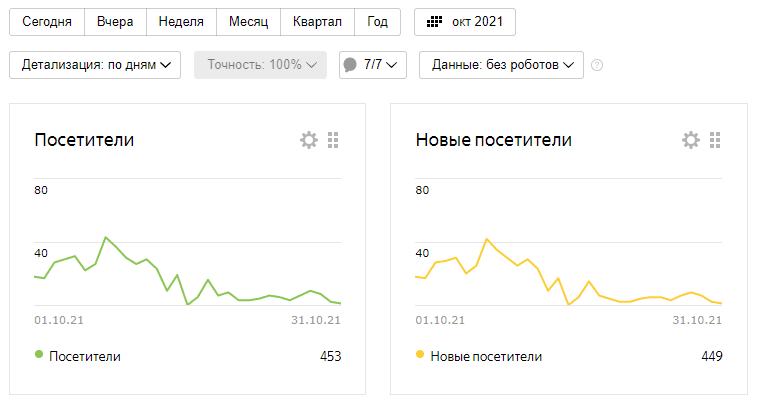Select the Вчера period tab

click(115, 21)
